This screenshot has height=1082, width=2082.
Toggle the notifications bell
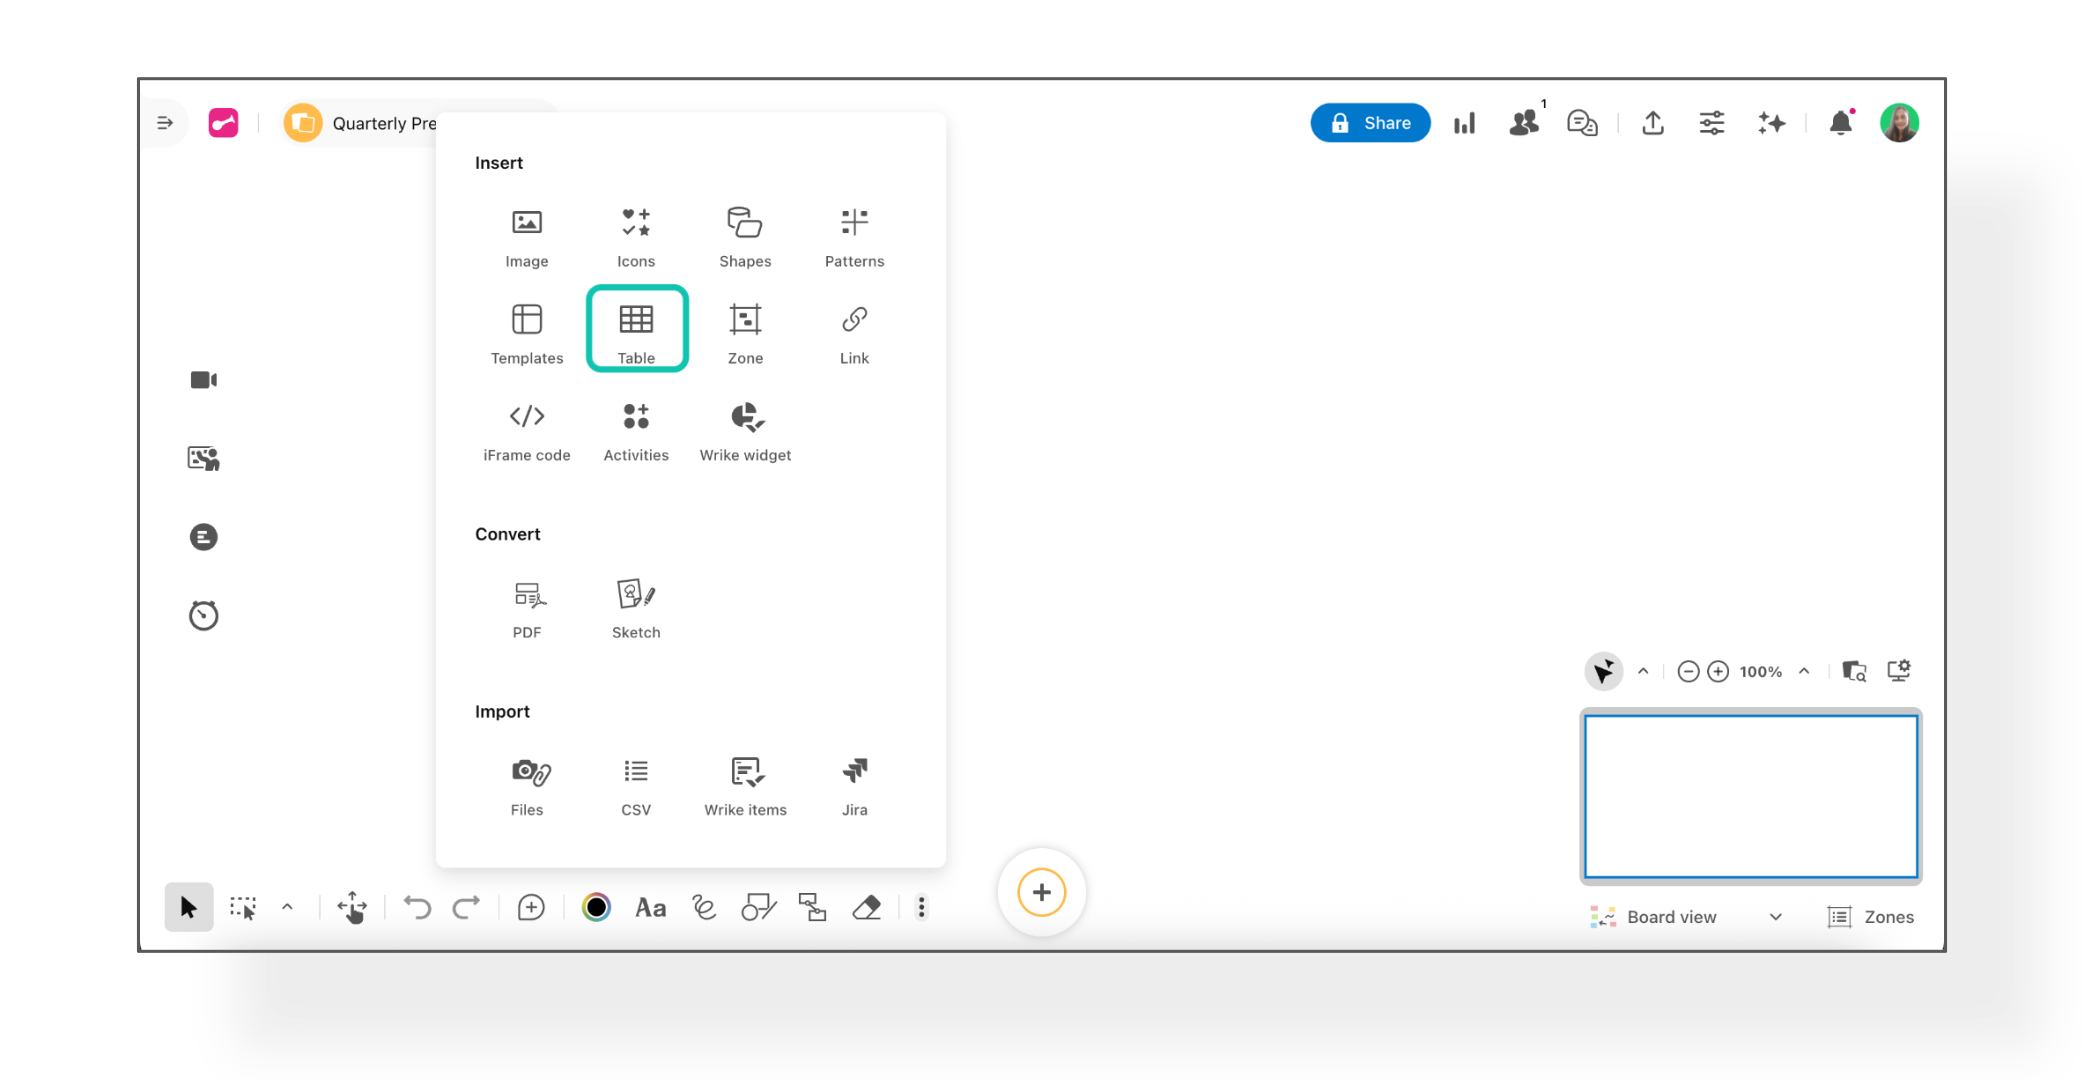point(1840,123)
